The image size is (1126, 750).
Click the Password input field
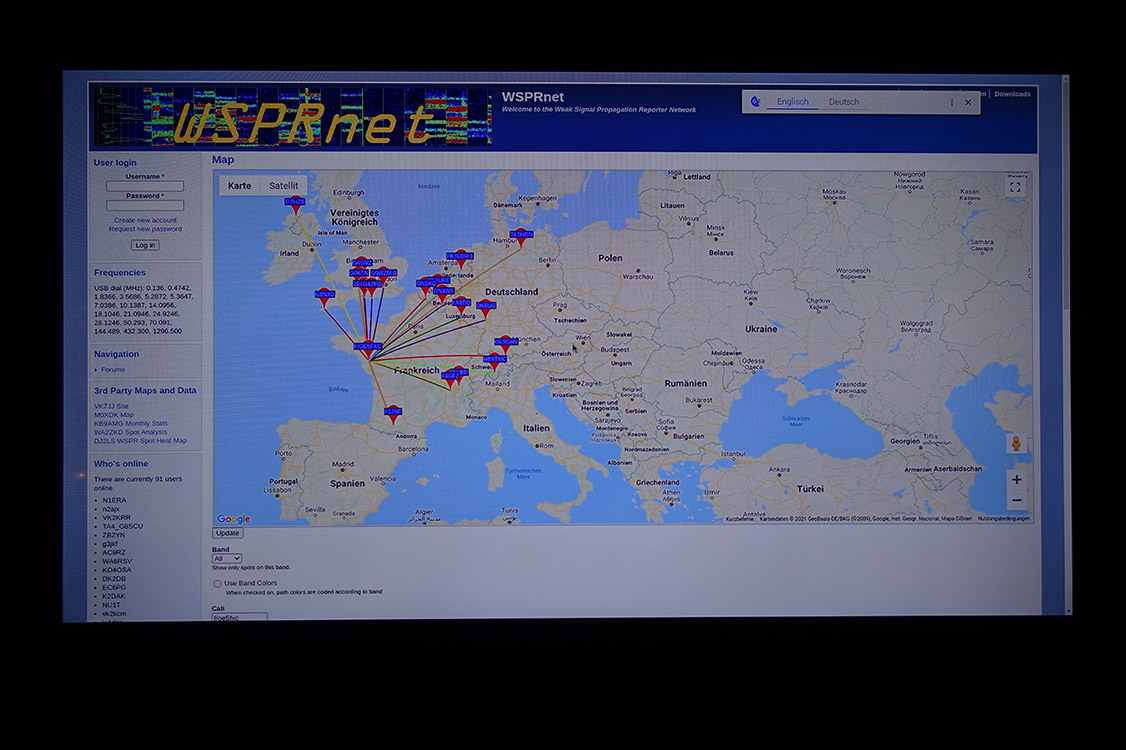point(145,205)
